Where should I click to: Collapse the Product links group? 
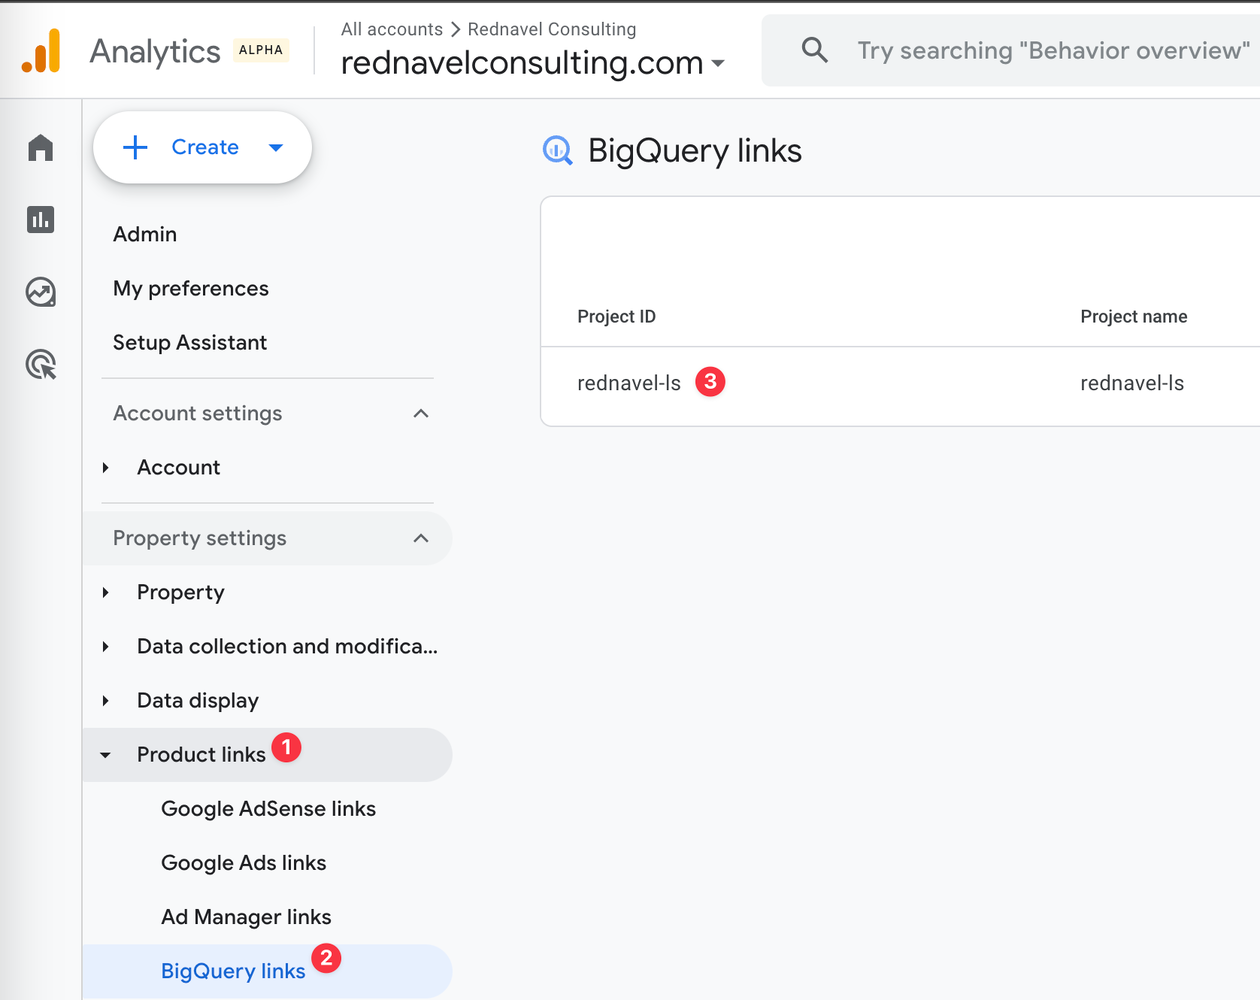coord(106,755)
